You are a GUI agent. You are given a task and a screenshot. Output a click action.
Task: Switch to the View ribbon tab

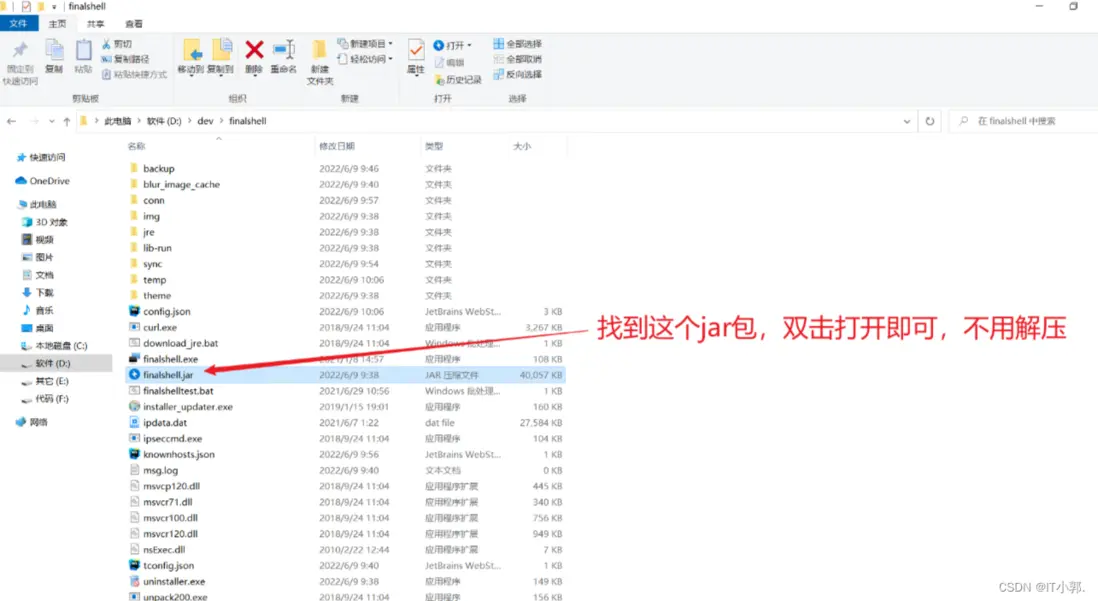pyautogui.click(x=134, y=24)
